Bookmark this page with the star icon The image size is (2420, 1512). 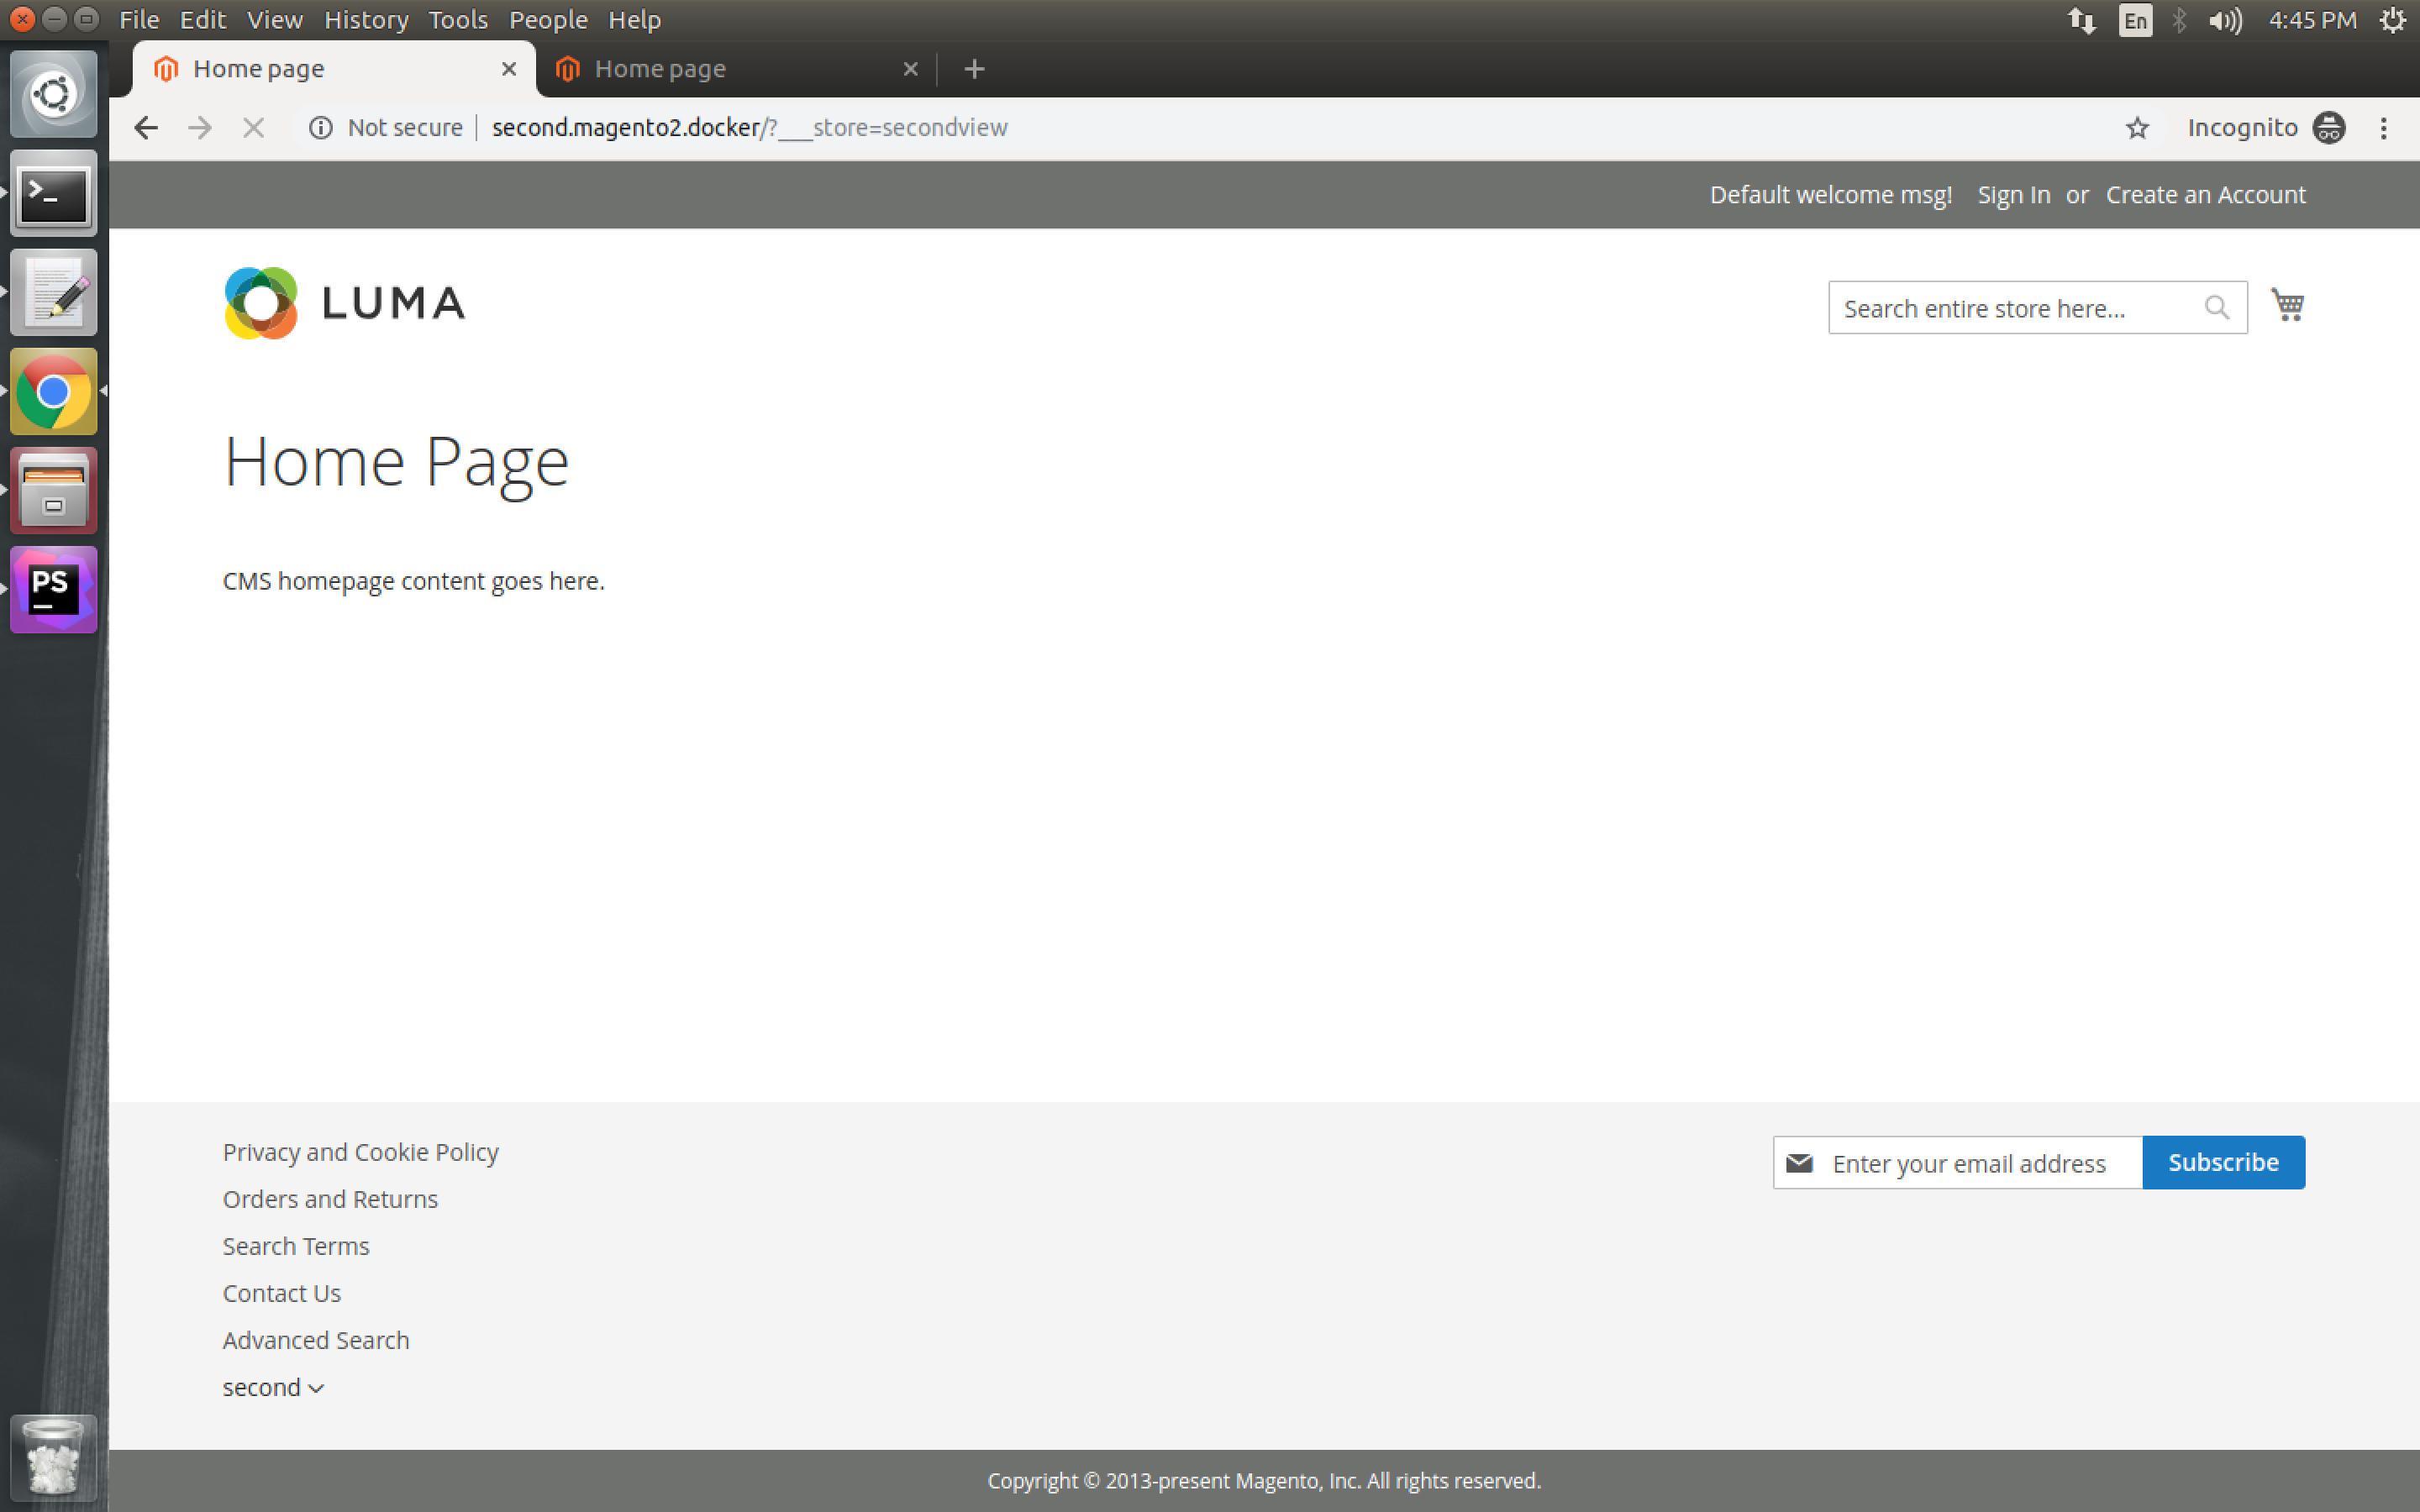point(2137,128)
